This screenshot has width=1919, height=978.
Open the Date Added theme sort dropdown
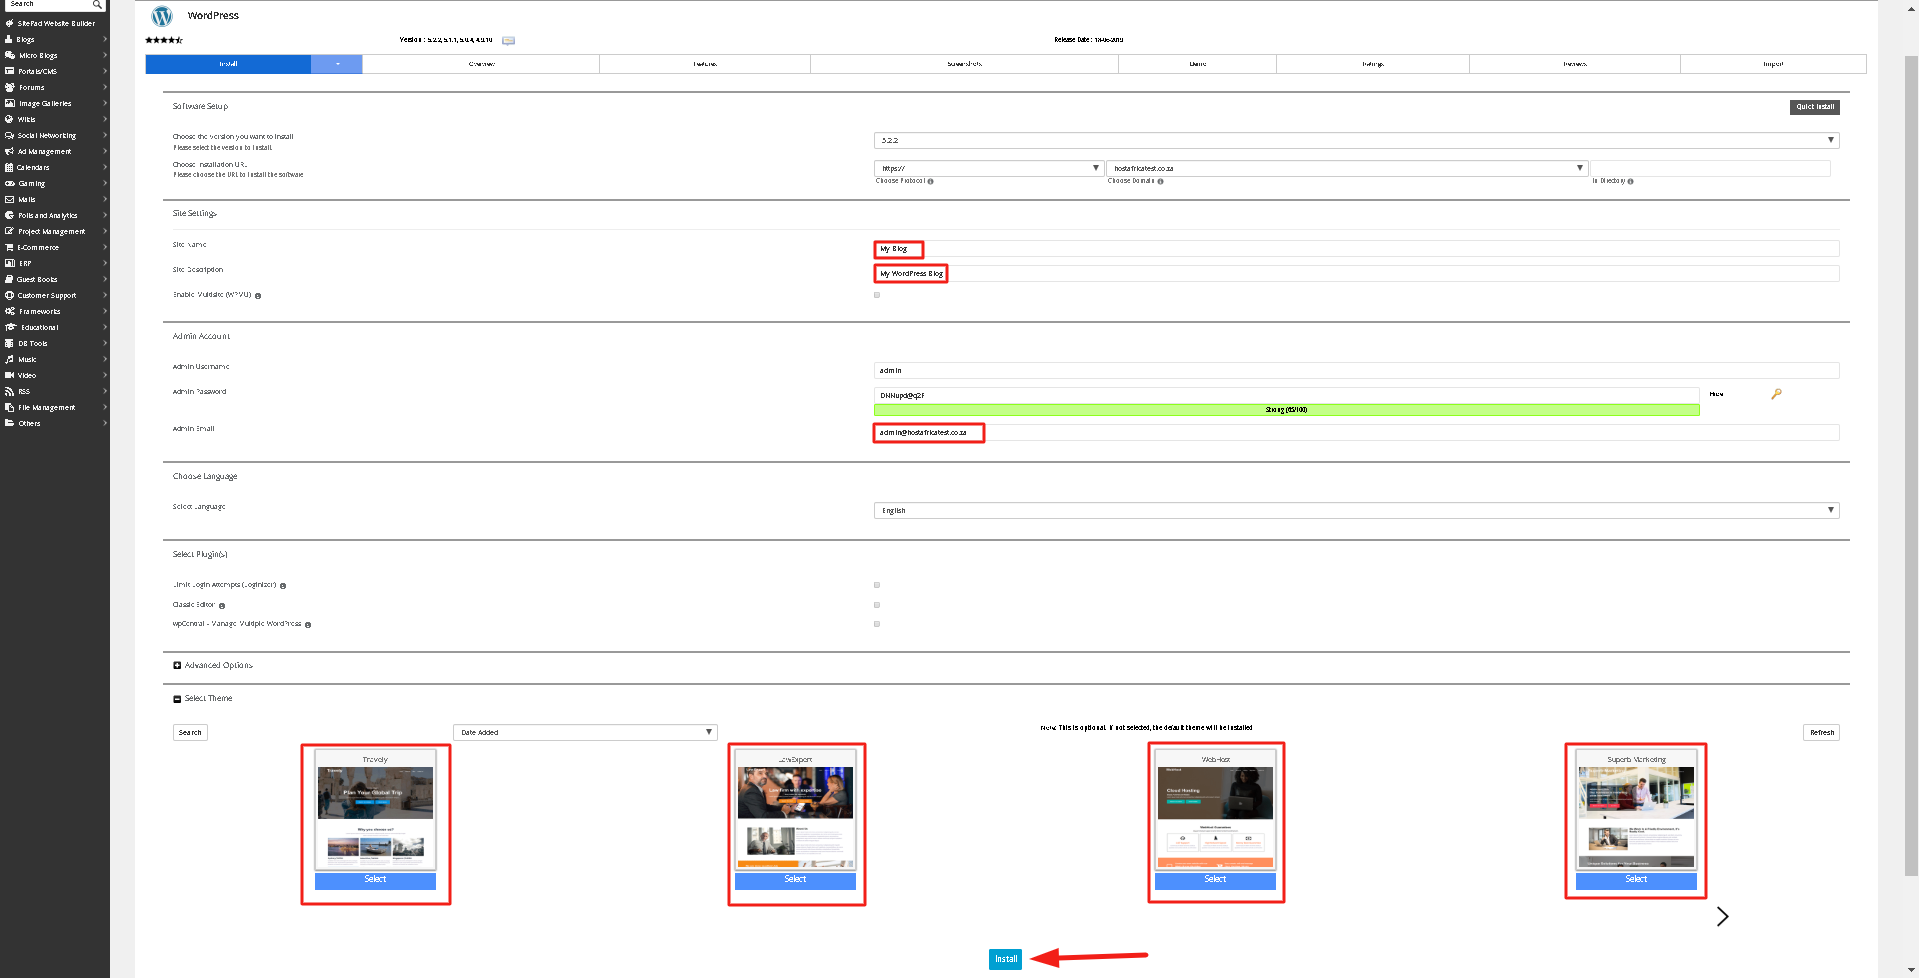(585, 732)
